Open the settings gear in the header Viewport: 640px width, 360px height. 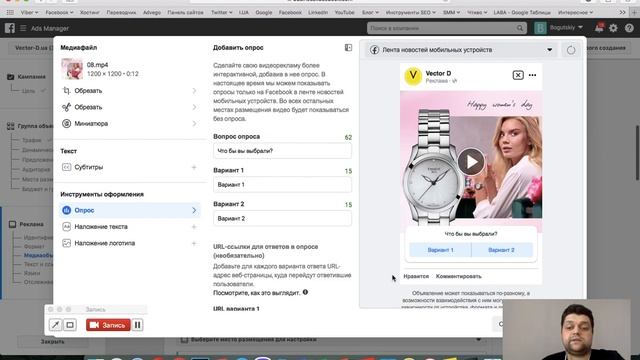coord(613,28)
